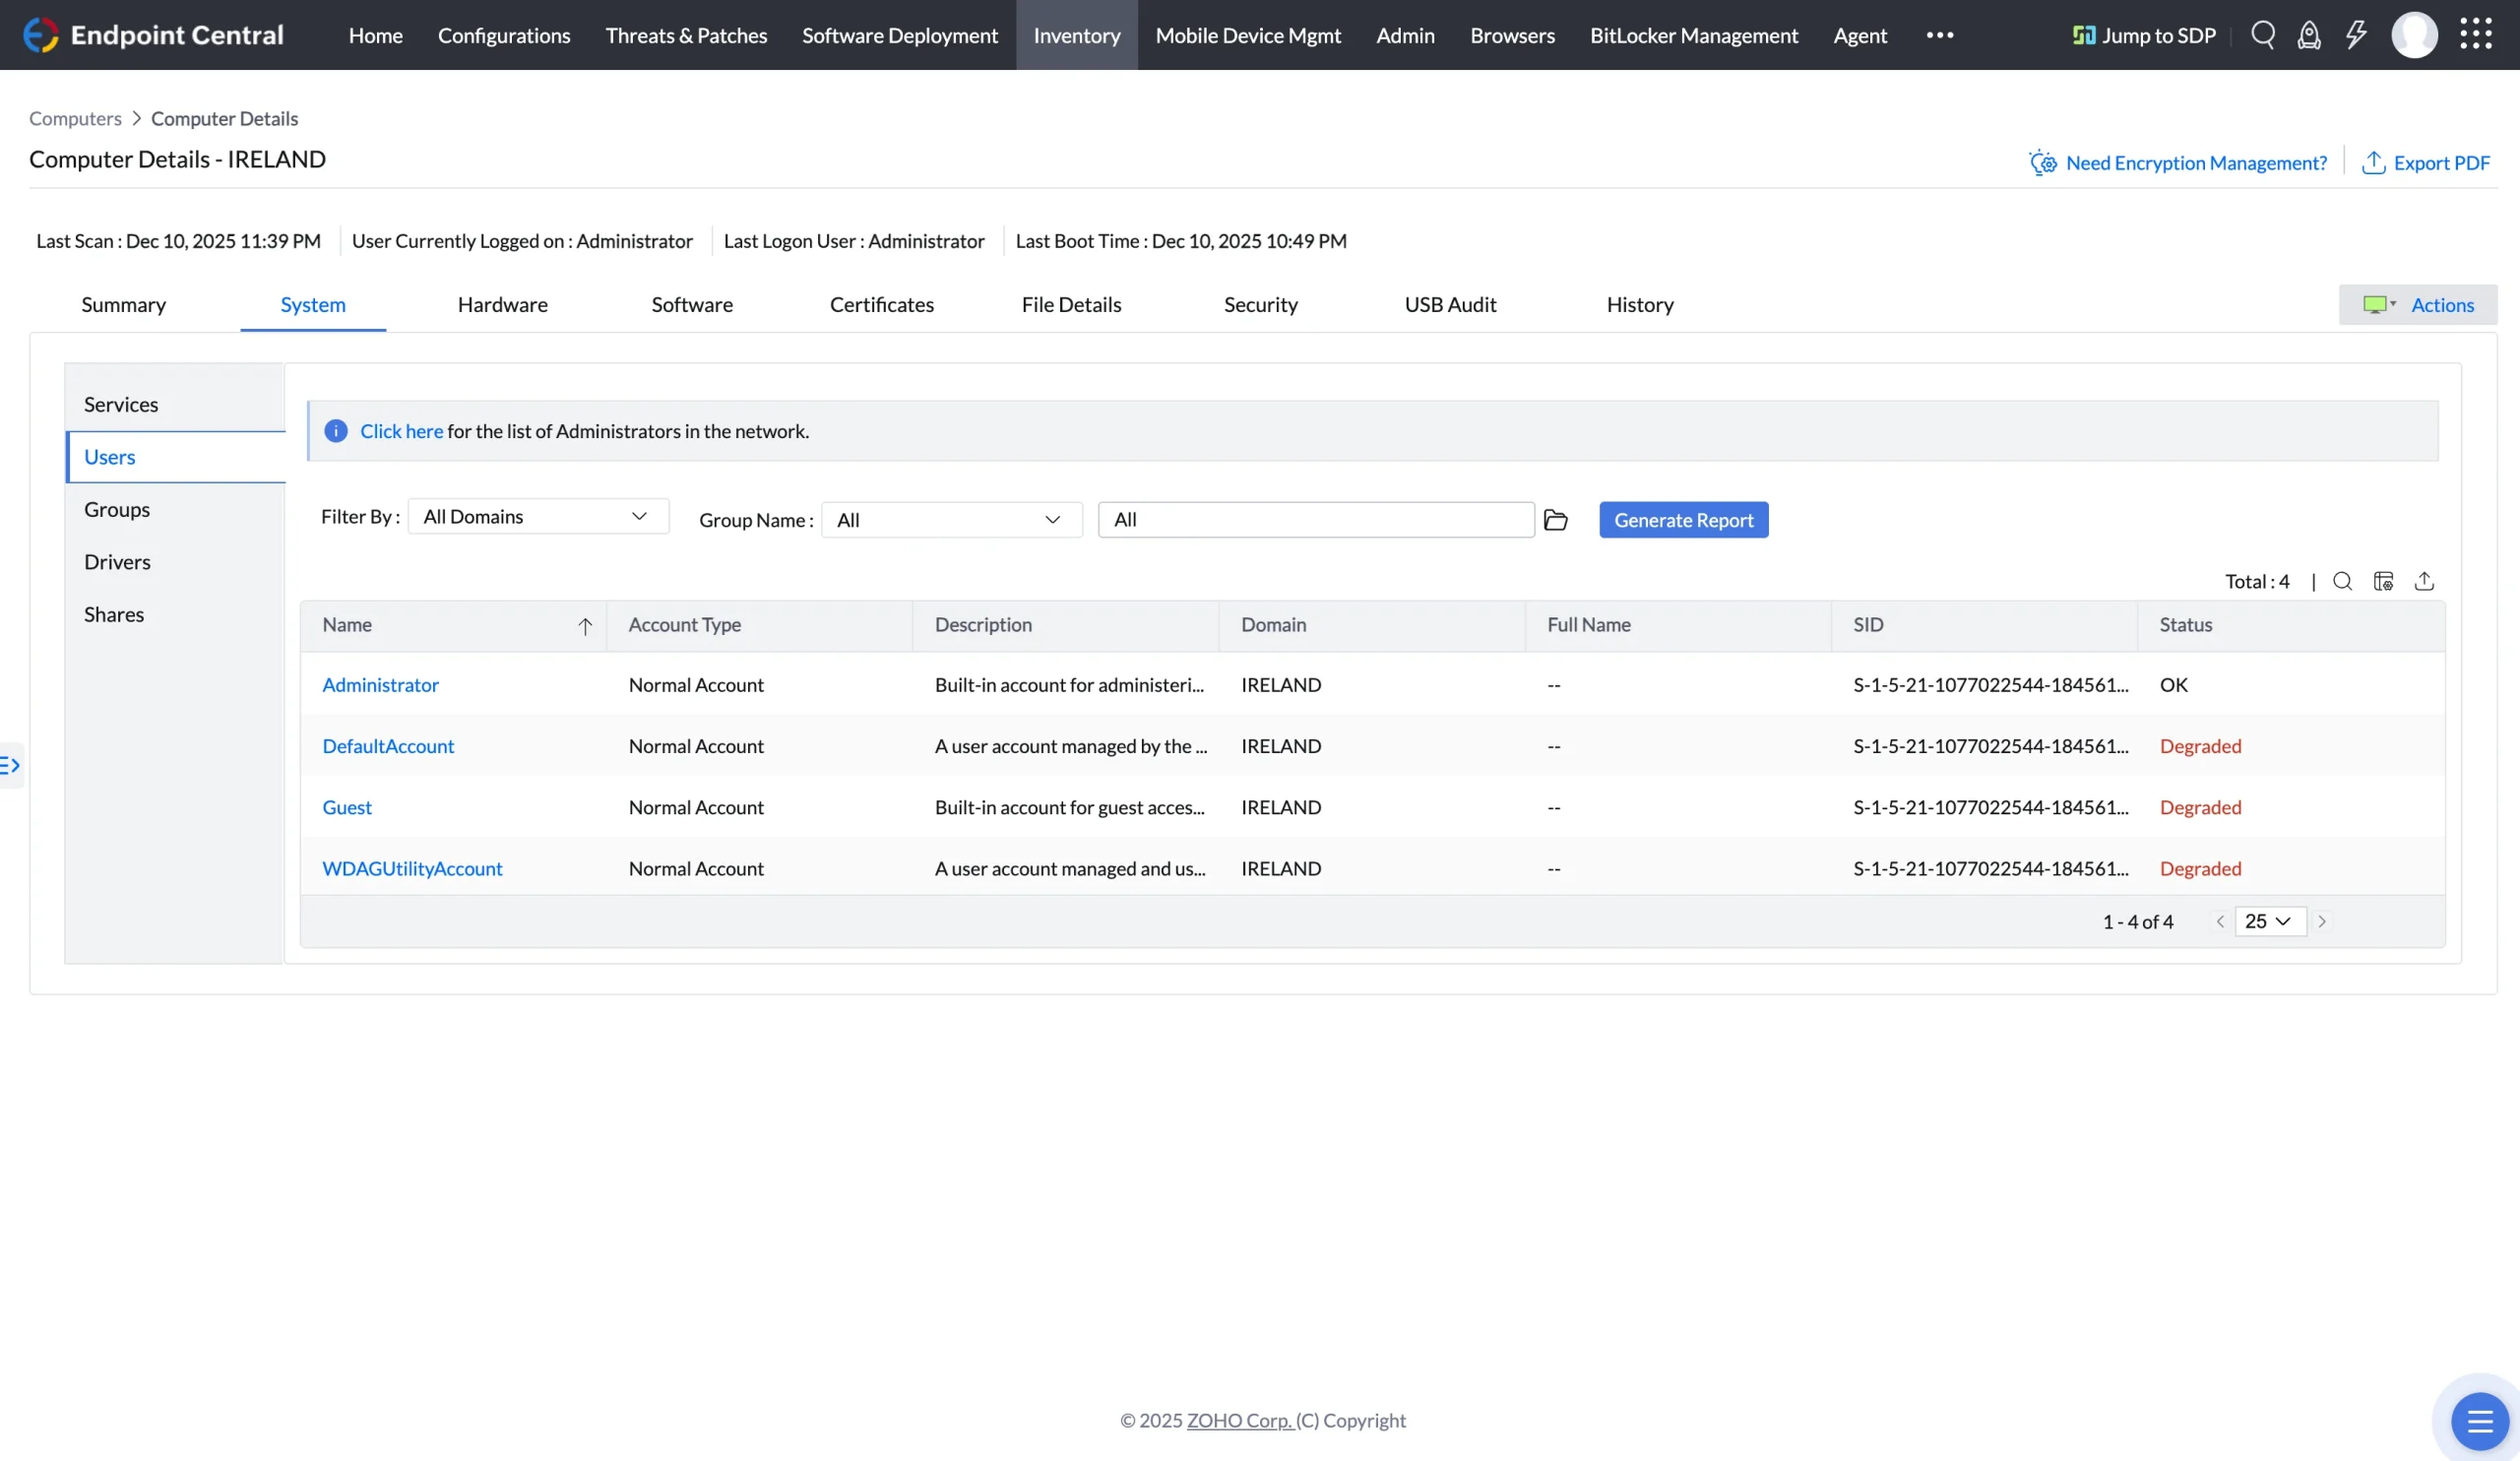Open the DefaultAccount user link
Screen dimensions: 2520x1461
(388, 746)
